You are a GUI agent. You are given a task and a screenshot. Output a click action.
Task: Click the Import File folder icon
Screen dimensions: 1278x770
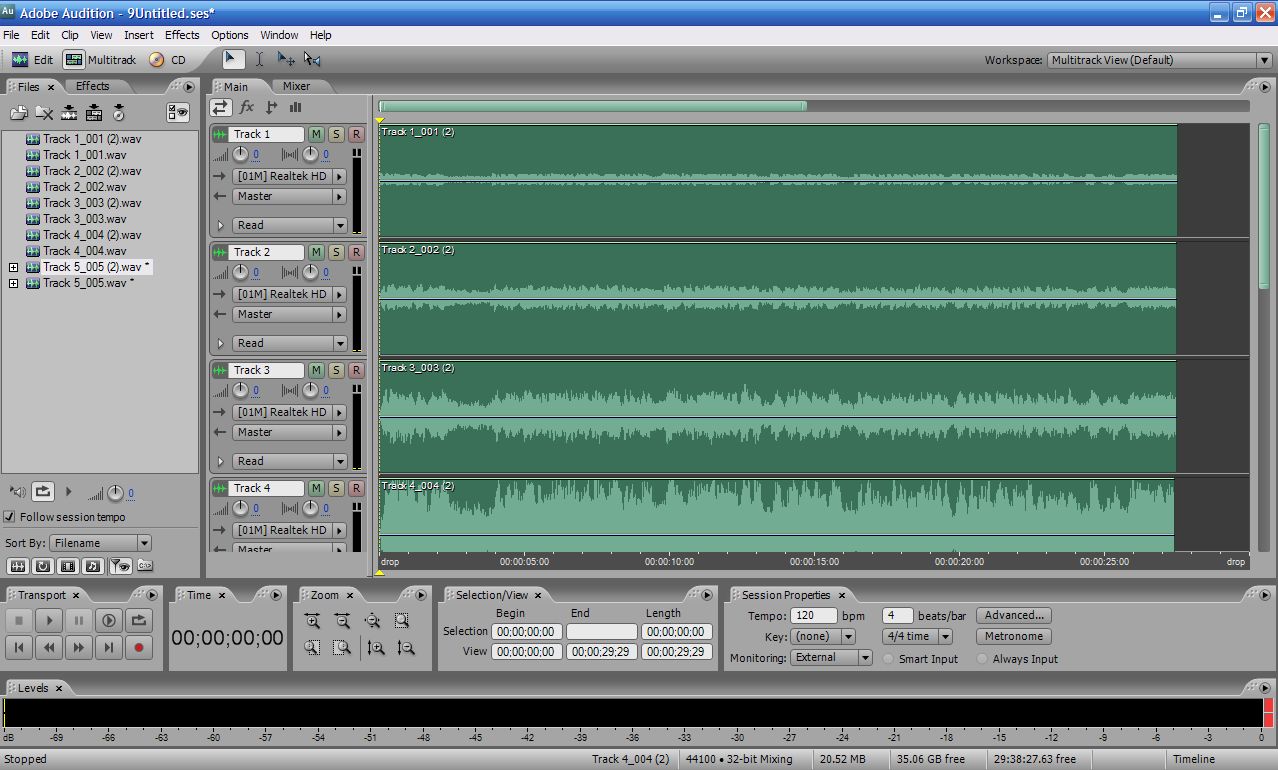tap(19, 113)
